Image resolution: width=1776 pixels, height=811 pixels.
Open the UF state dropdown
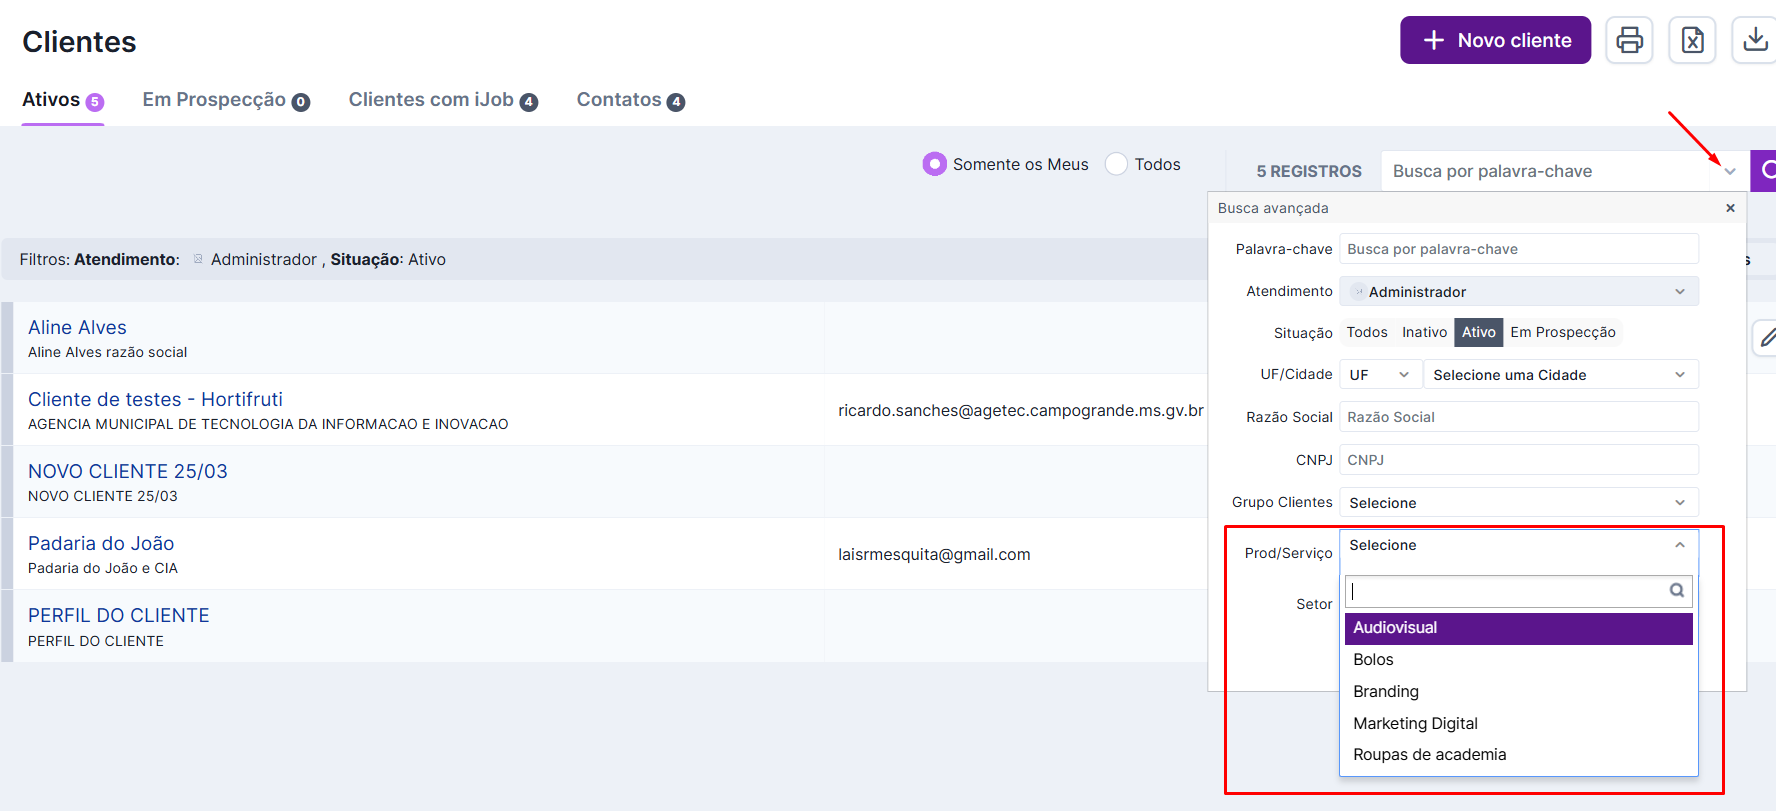1379,375
